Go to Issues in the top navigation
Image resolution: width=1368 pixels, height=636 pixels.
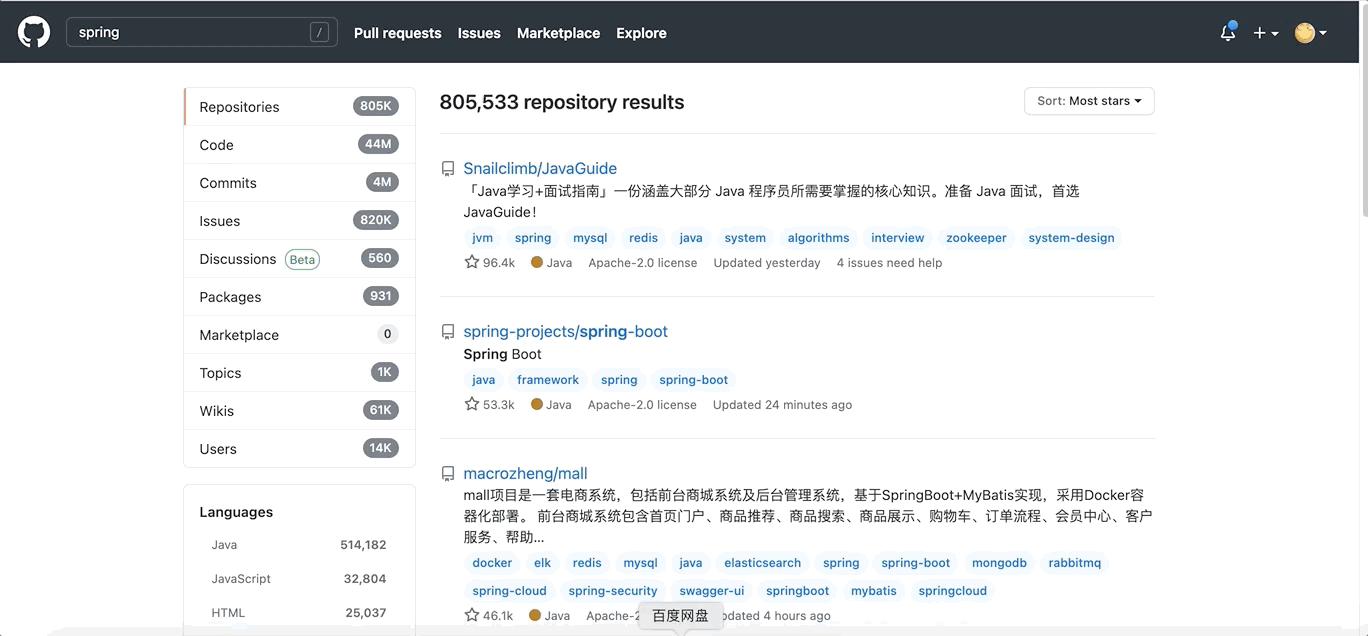coord(479,33)
